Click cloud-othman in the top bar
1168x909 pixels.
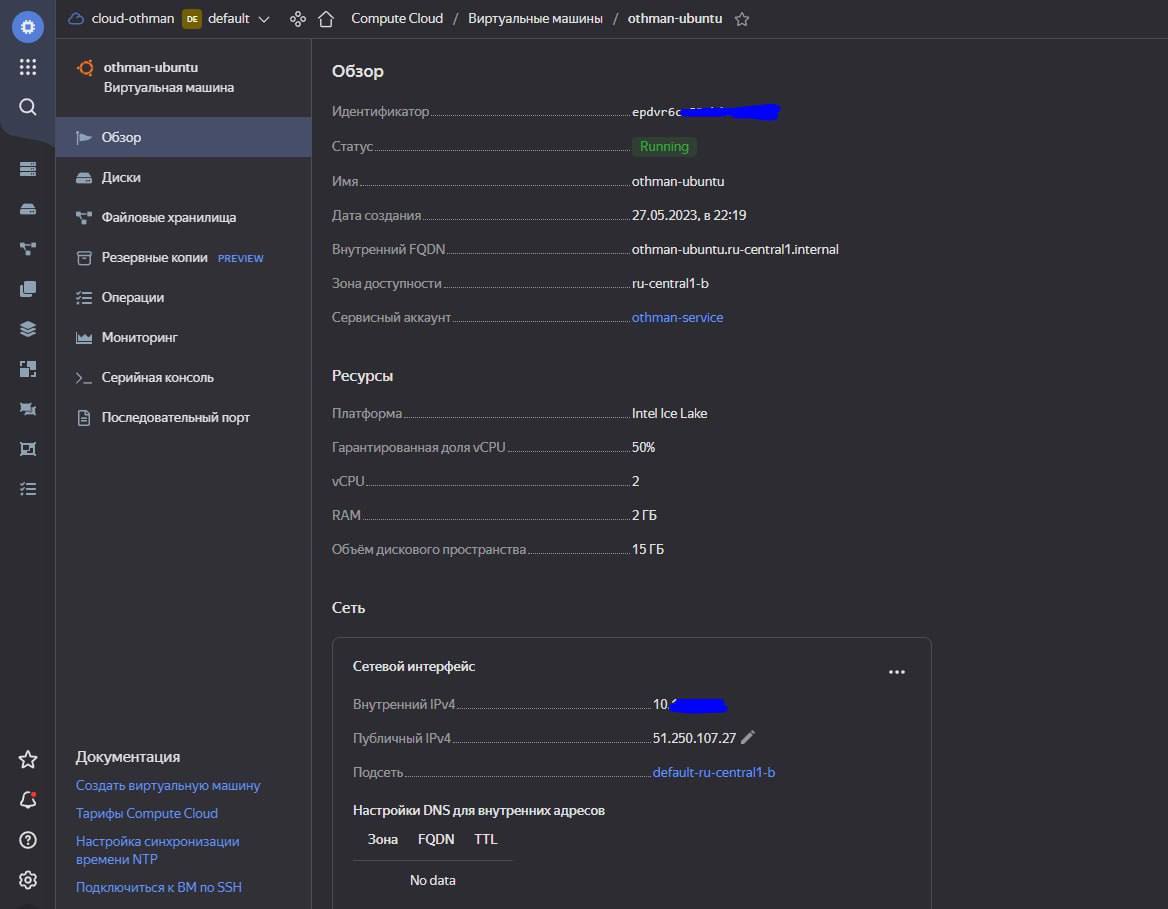(x=133, y=19)
